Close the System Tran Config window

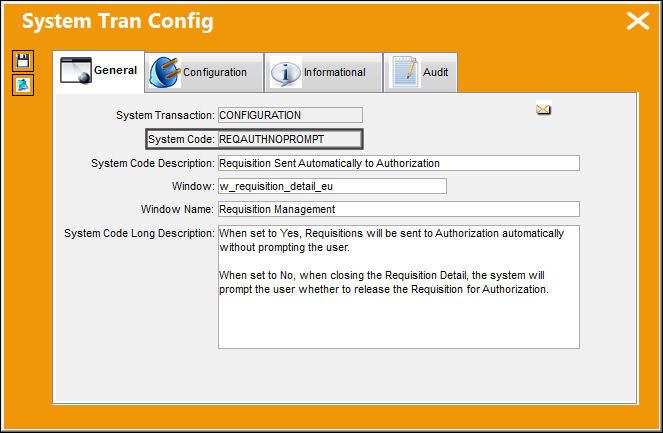[x=638, y=21]
